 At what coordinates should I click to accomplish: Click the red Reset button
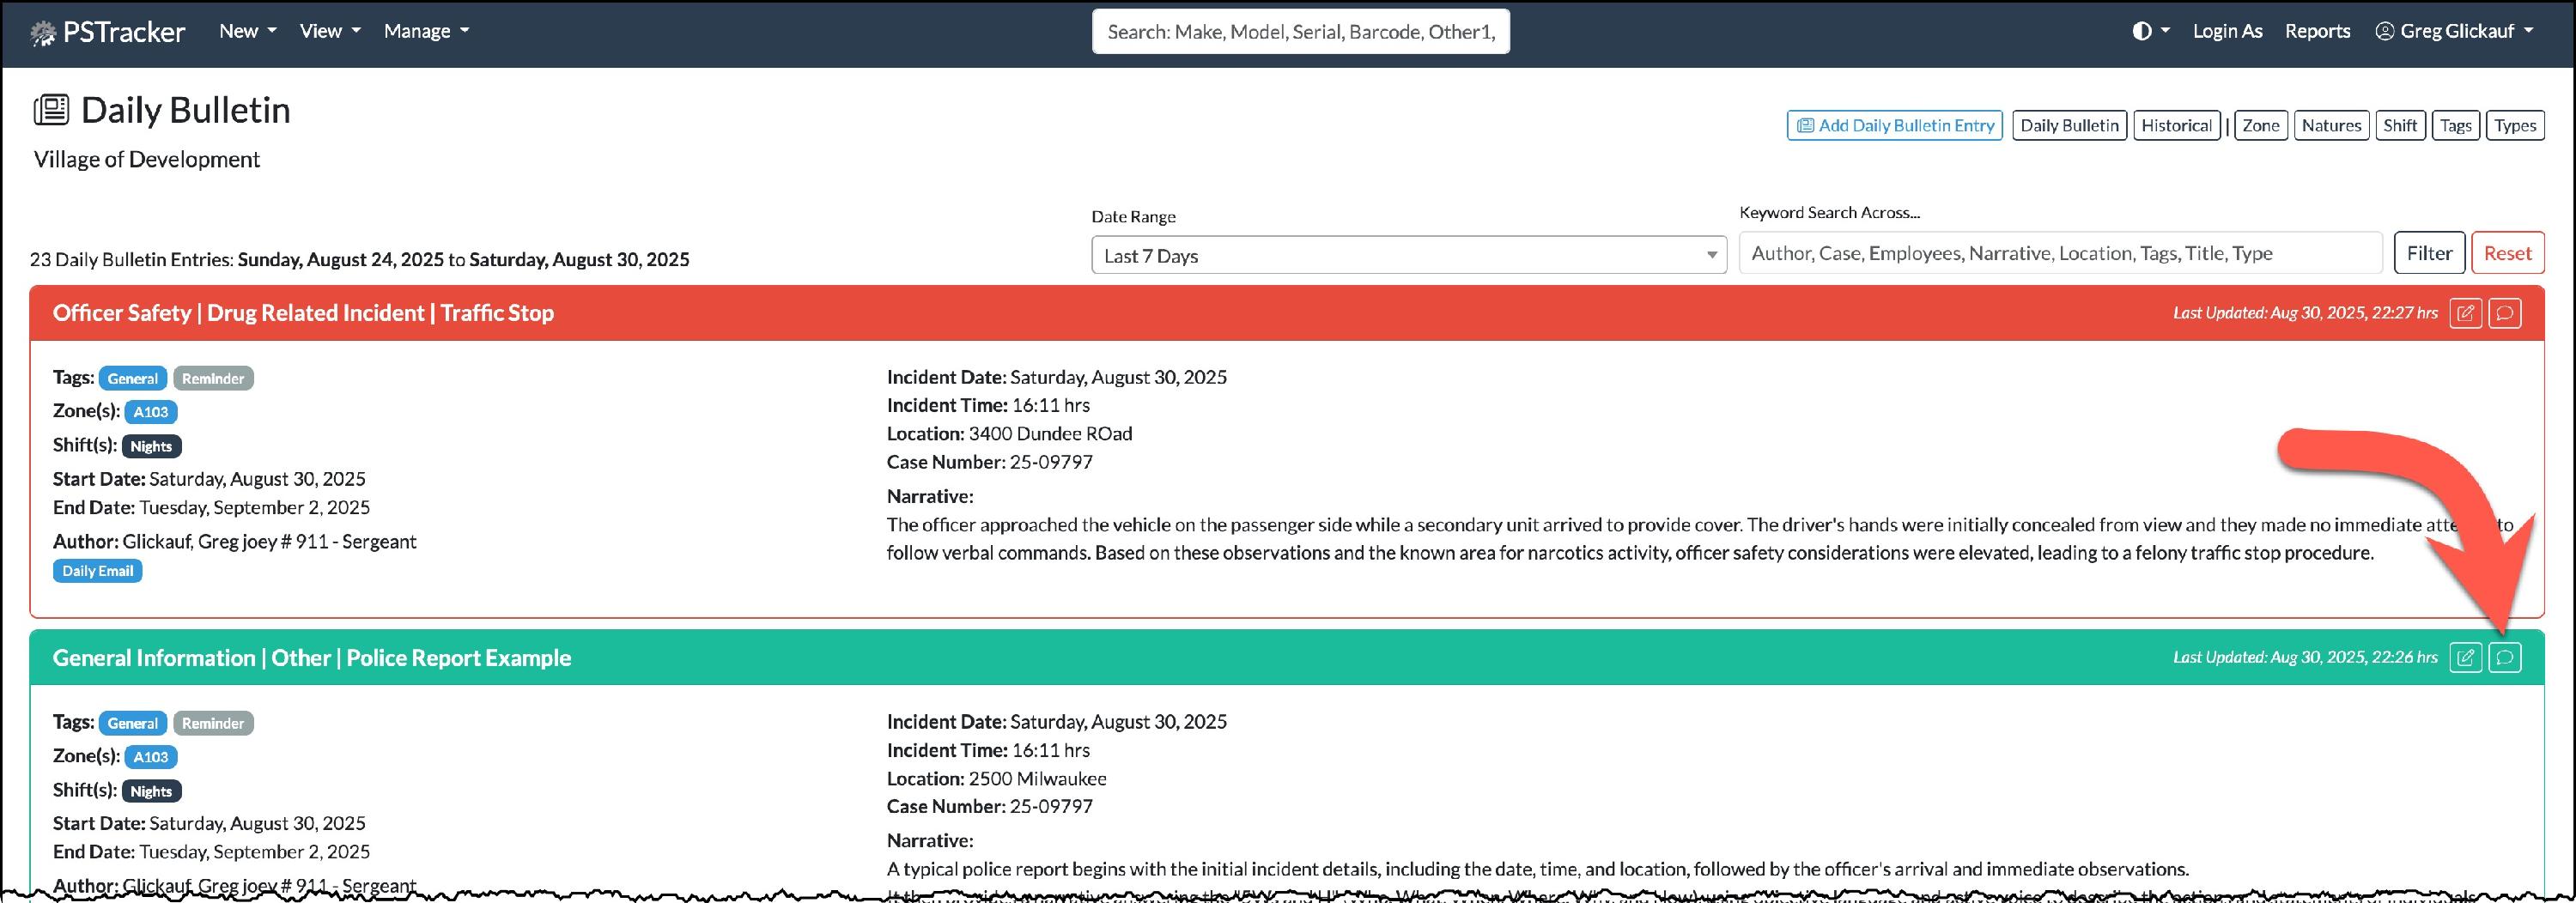point(2507,253)
